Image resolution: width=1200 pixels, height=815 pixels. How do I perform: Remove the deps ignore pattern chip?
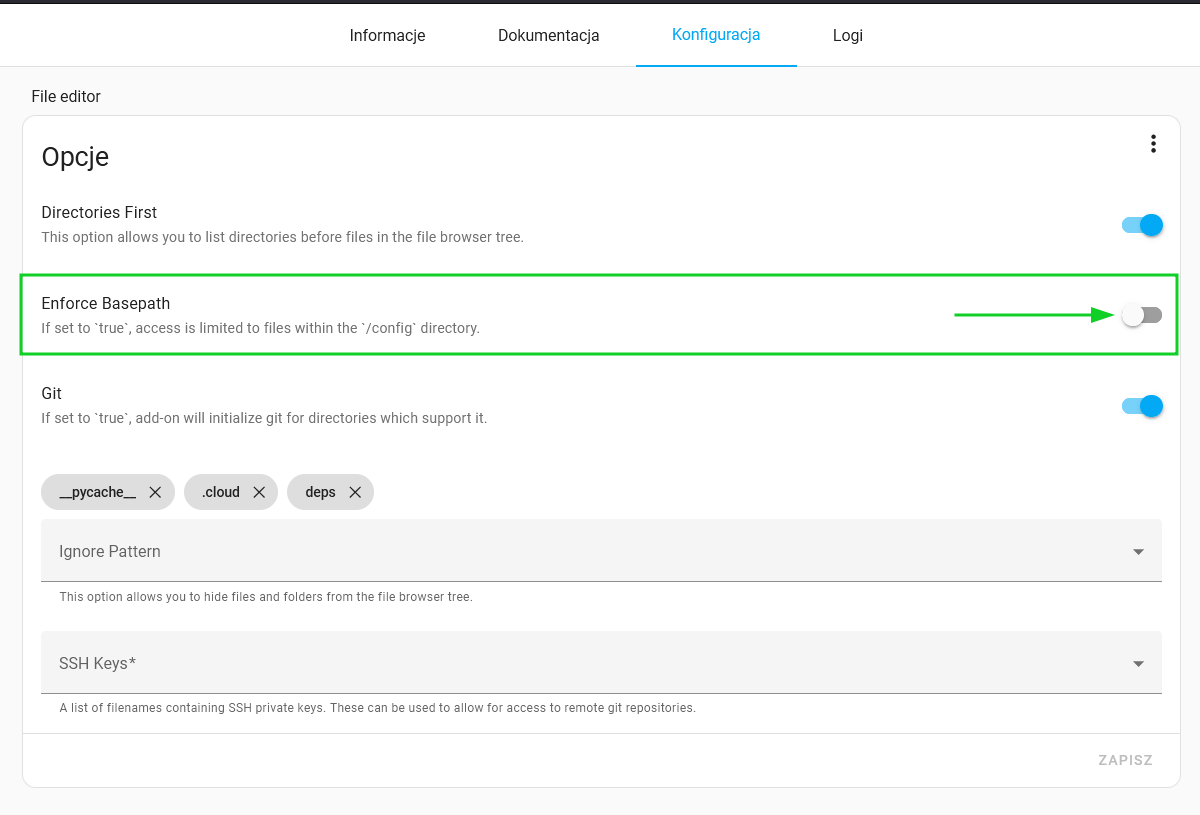[355, 492]
